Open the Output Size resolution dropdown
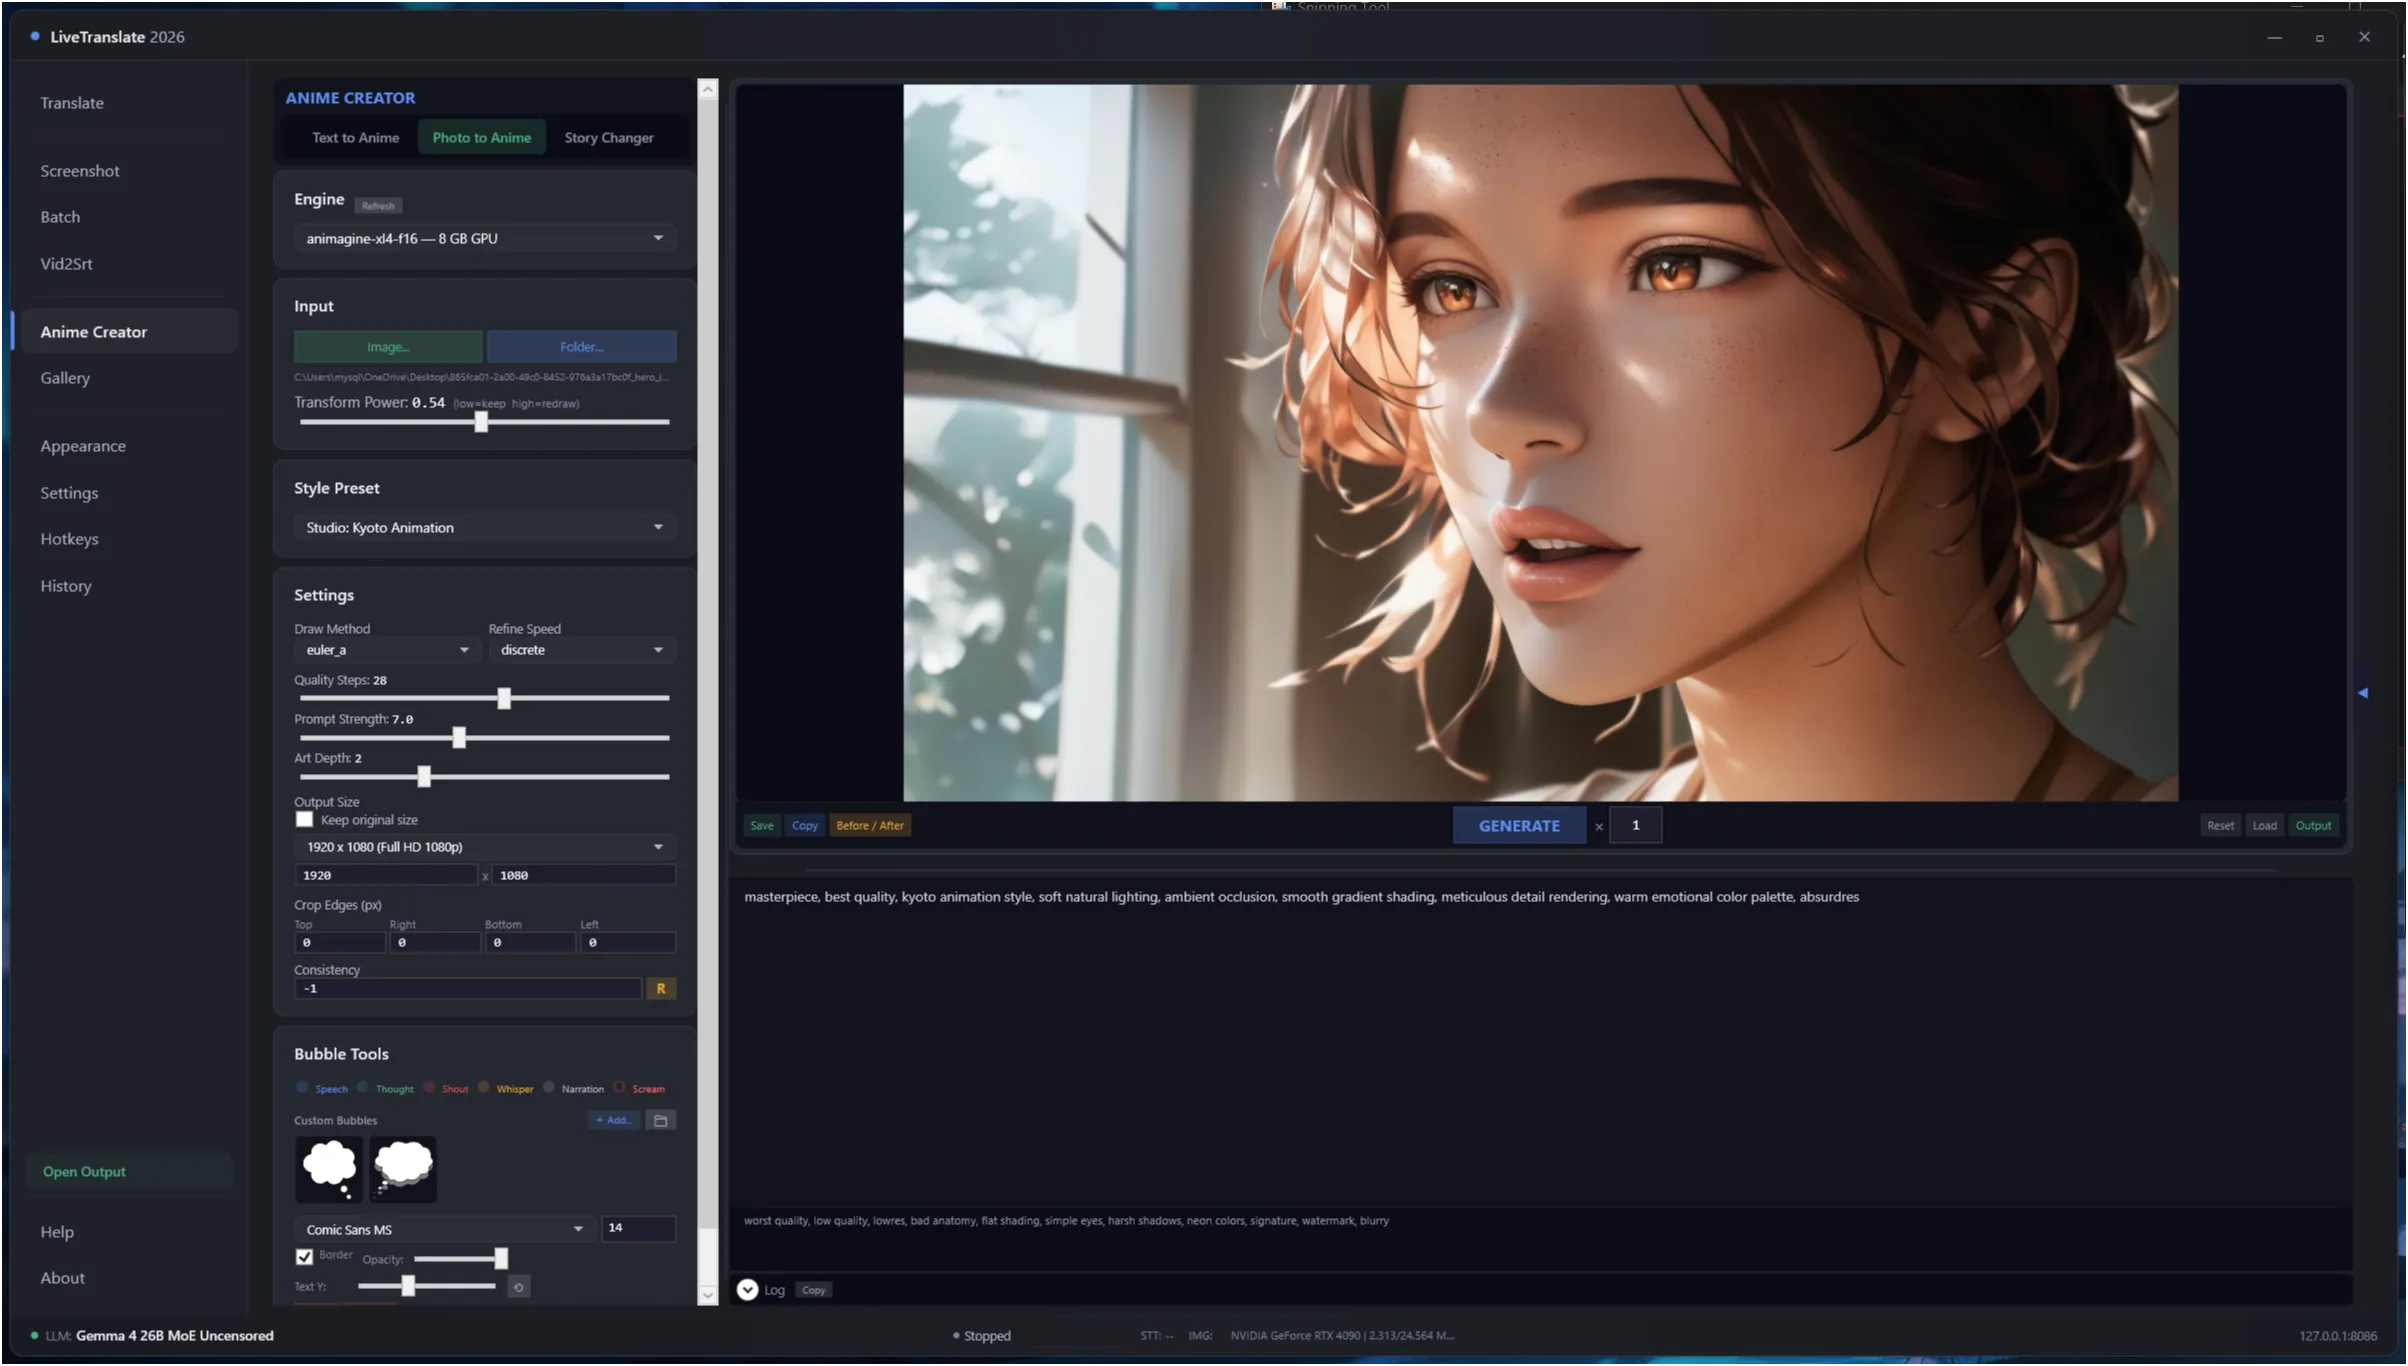Viewport: 2408px width, 1366px height. coord(484,847)
